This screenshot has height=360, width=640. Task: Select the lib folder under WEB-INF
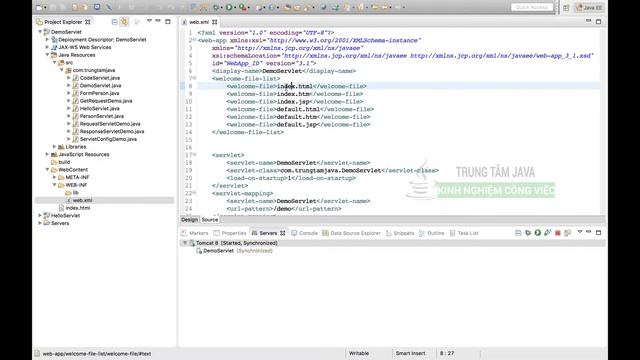coord(76,193)
